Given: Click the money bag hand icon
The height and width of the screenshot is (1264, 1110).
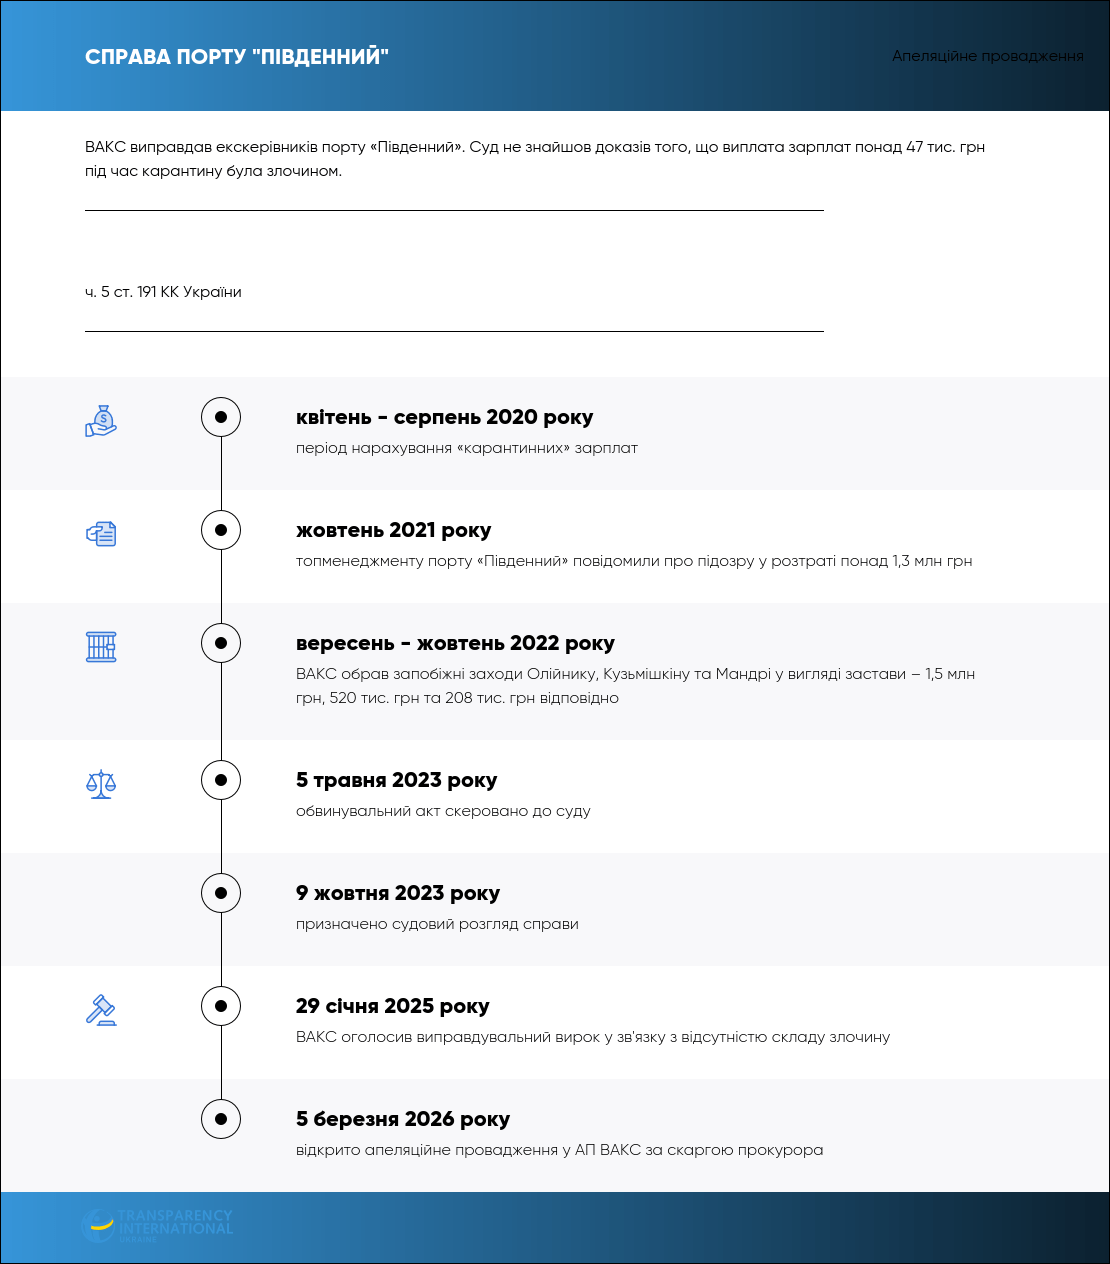Looking at the screenshot, I should [x=101, y=421].
